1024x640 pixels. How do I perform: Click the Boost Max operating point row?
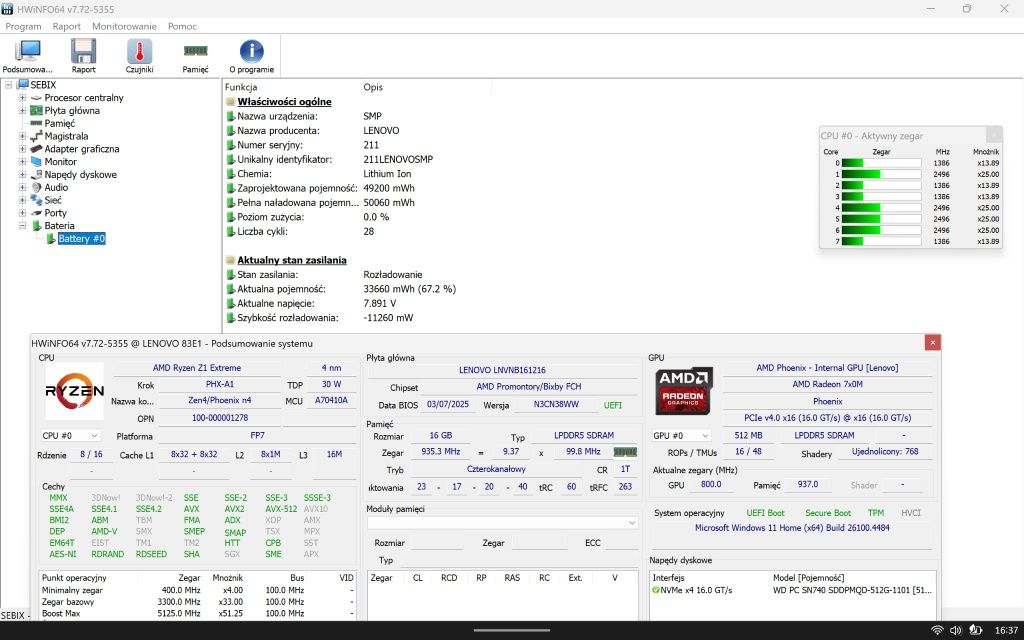click(x=197, y=613)
